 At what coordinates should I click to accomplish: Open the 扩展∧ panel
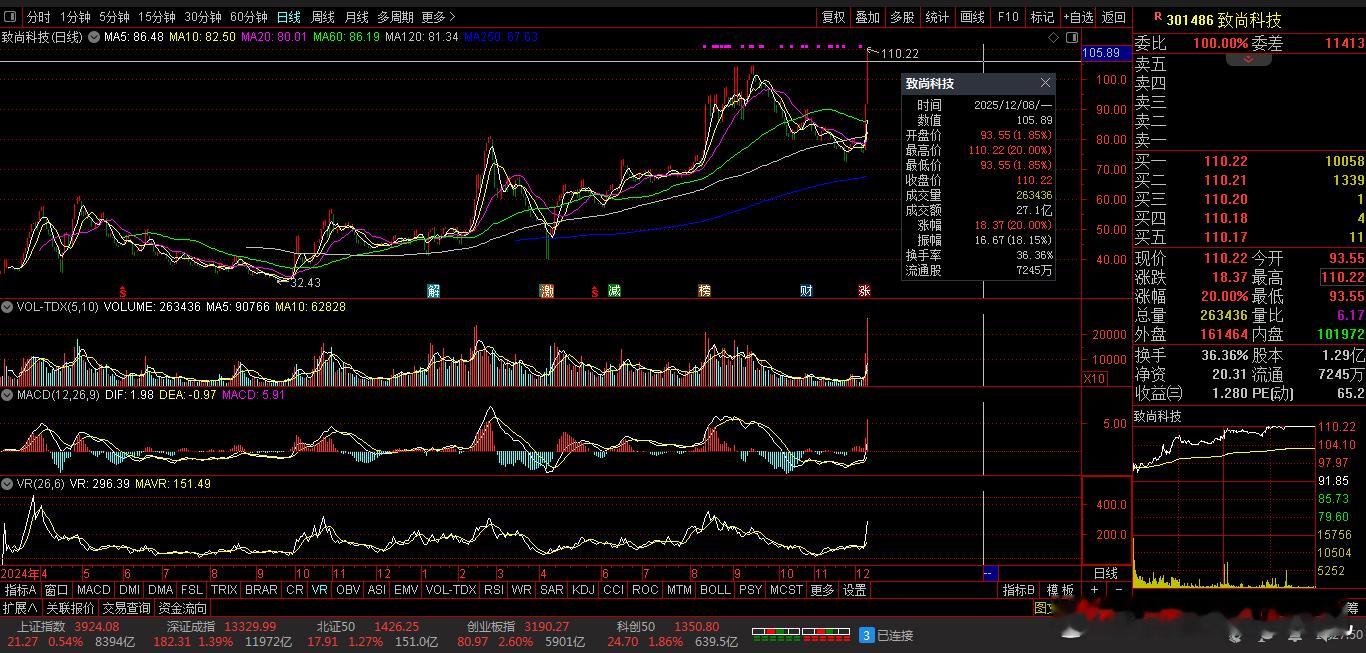click(20, 608)
